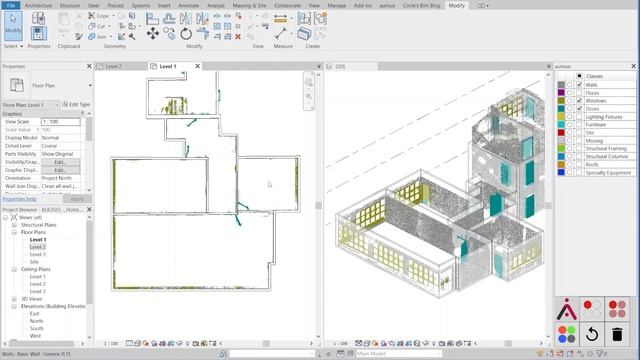The image size is (640, 360).
Task: Open the Floor Plan type selector dropdown
Action: [90, 85]
